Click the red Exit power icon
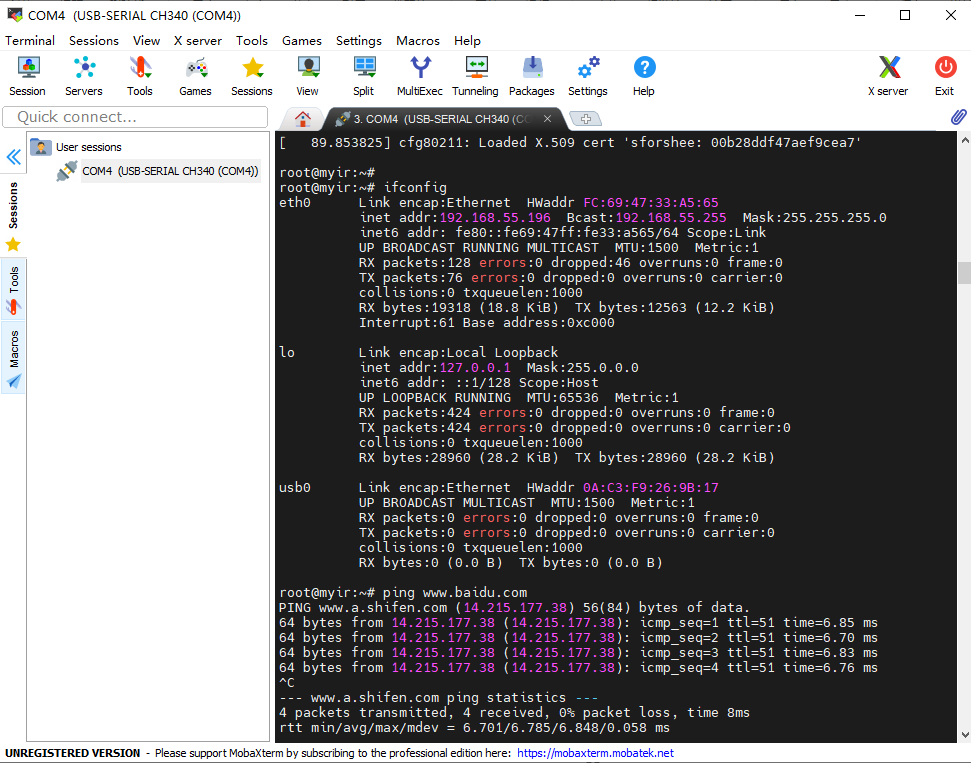Screen dimensions: 971x763 pos(945,76)
